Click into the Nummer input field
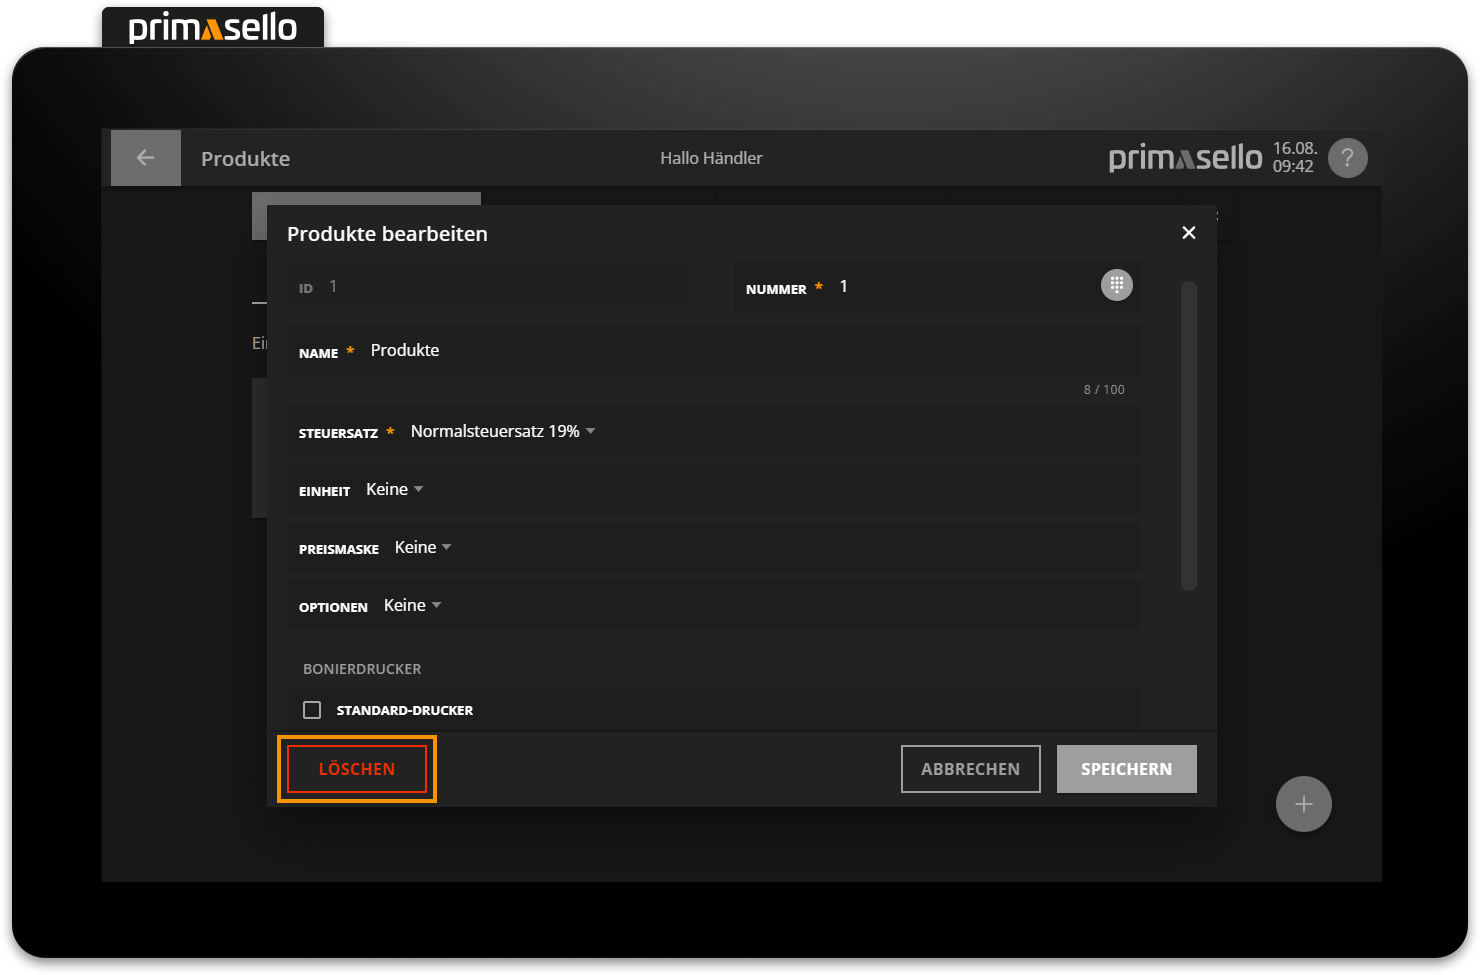This screenshot has width=1480, height=975. tap(960, 287)
